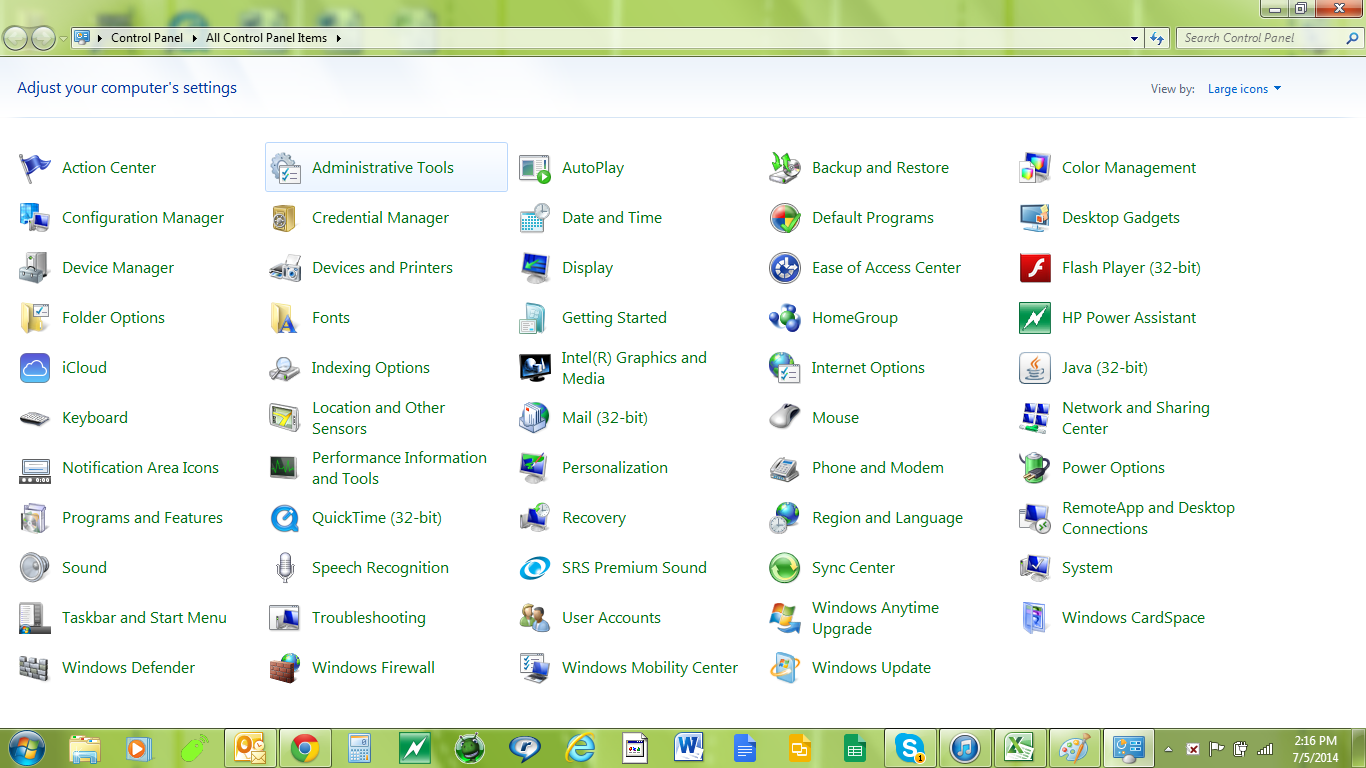
Task: Open the Ease of Access Center icon
Action: [x=785, y=268]
